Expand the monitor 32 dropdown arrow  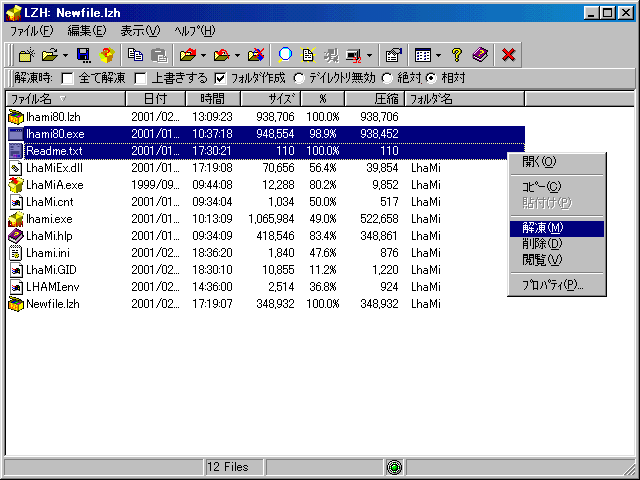369,55
